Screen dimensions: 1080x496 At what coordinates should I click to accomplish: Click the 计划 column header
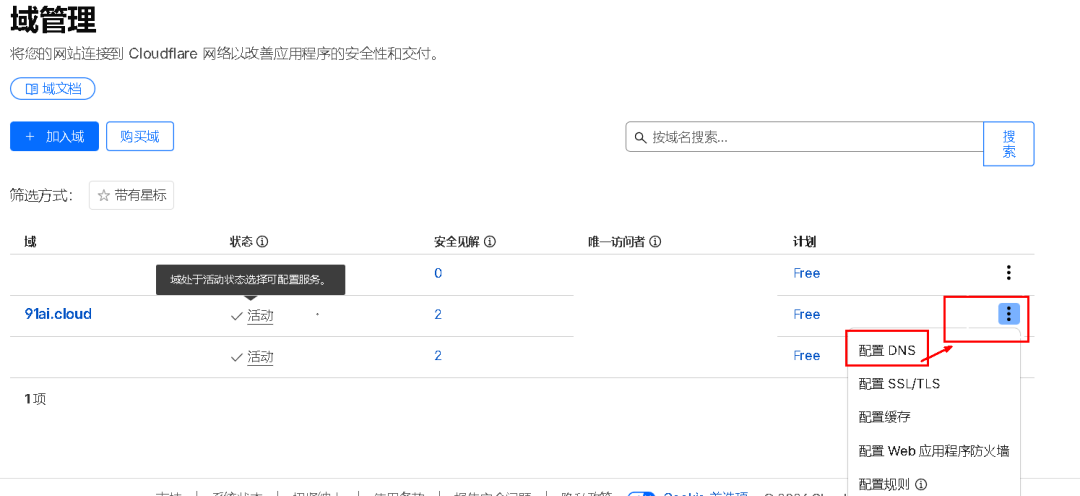(804, 242)
